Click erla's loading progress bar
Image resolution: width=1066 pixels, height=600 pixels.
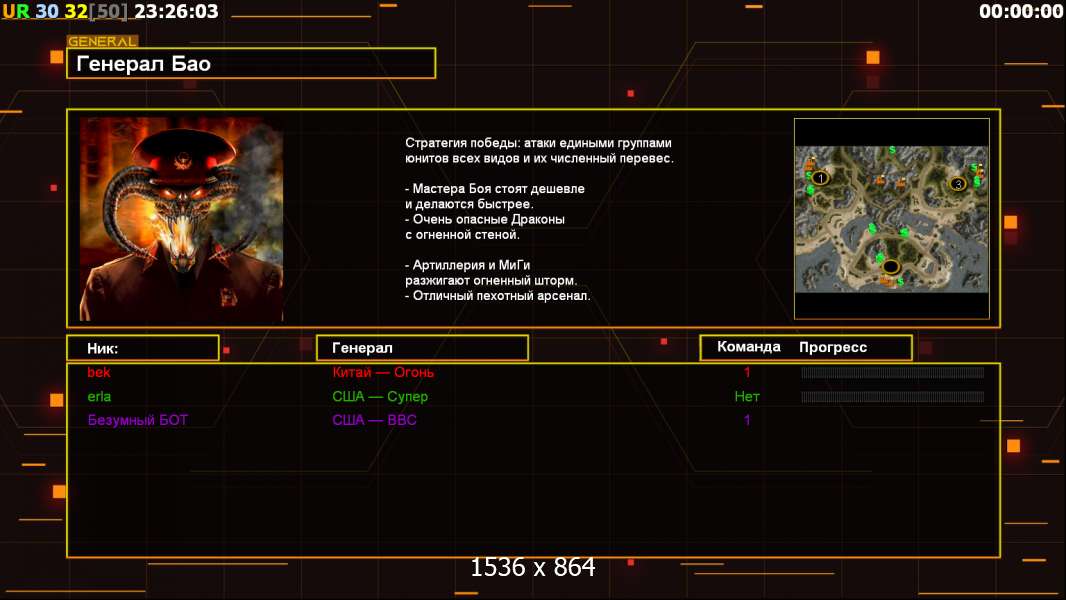coord(892,397)
